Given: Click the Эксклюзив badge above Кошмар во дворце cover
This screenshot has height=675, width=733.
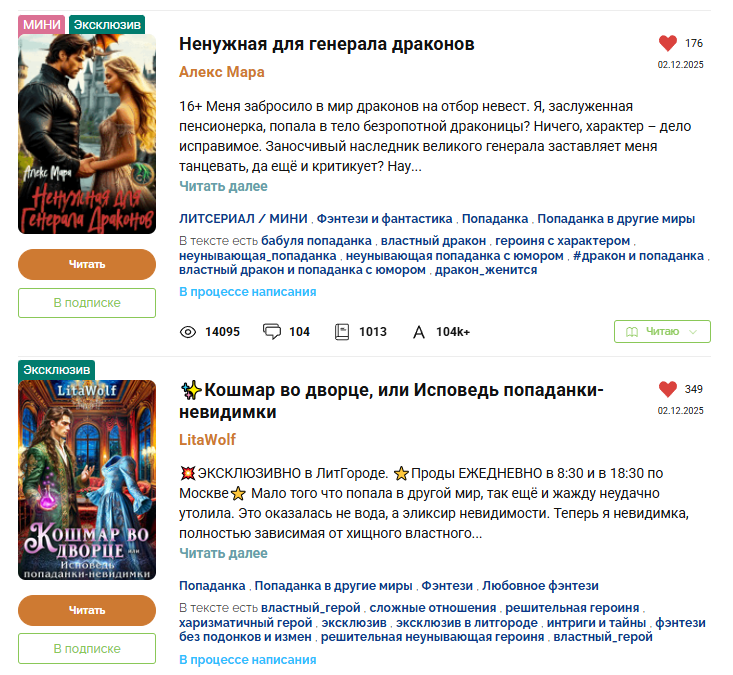Looking at the screenshot, I should [57, 370].
